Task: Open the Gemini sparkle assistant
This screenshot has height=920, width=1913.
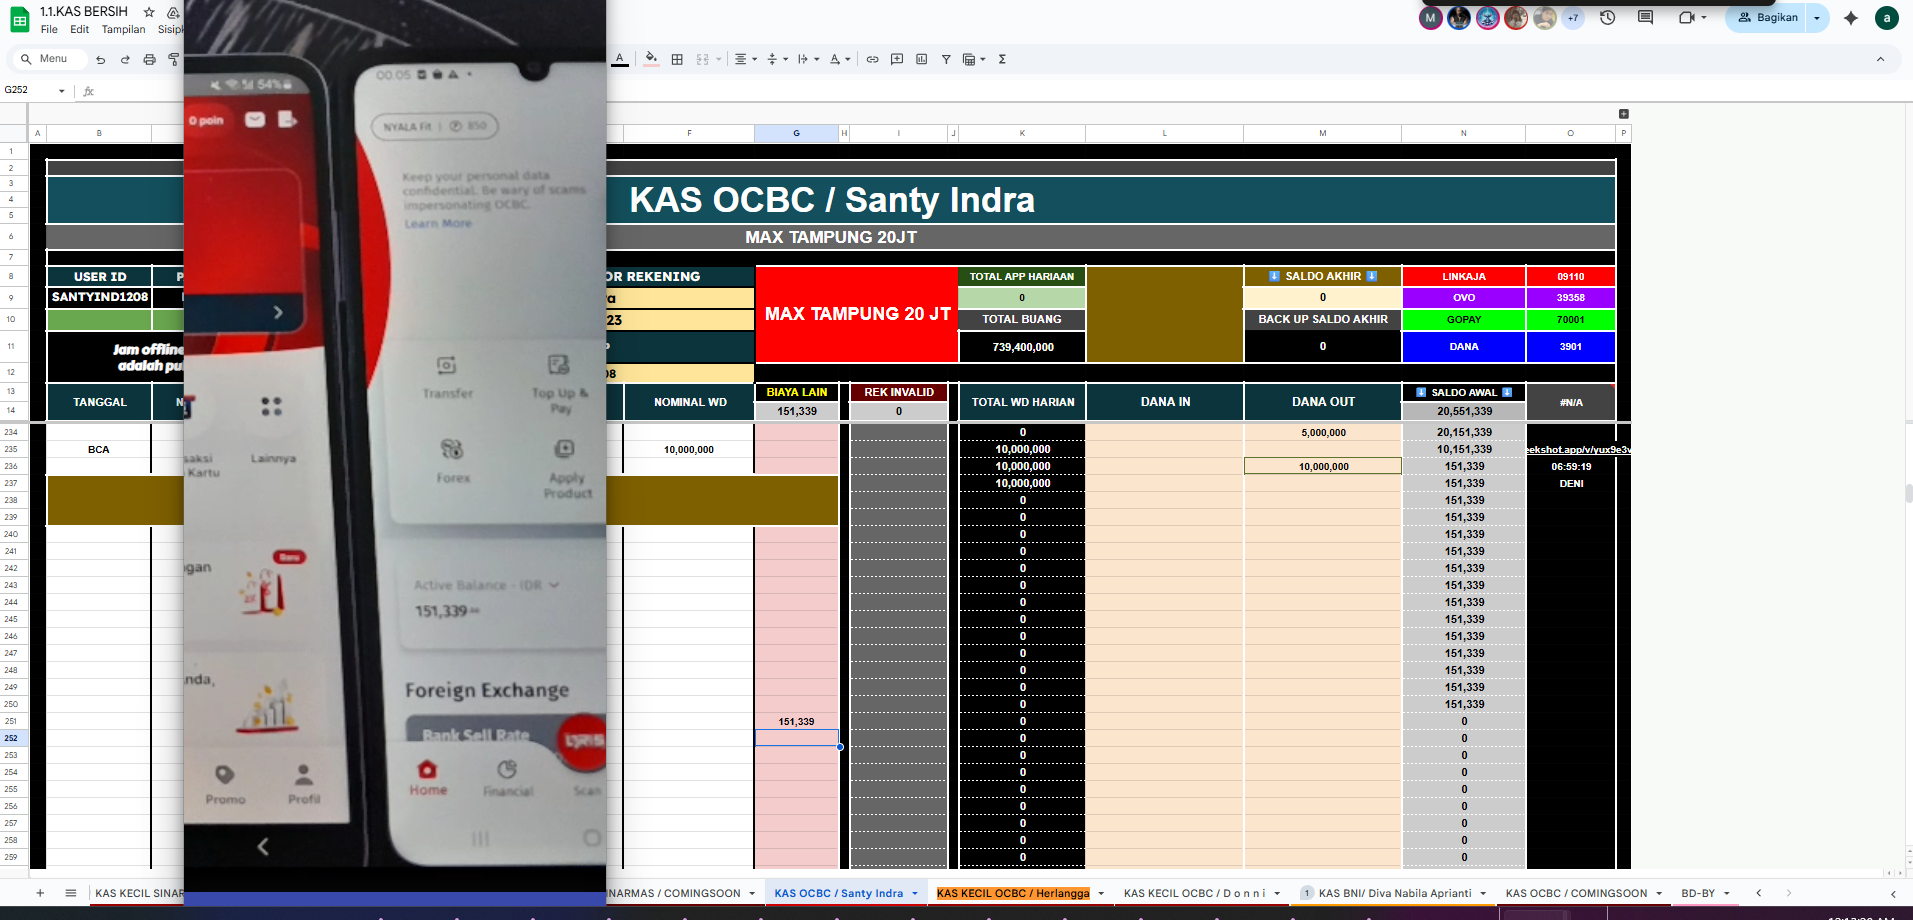Action: (x=1851, y=17)
